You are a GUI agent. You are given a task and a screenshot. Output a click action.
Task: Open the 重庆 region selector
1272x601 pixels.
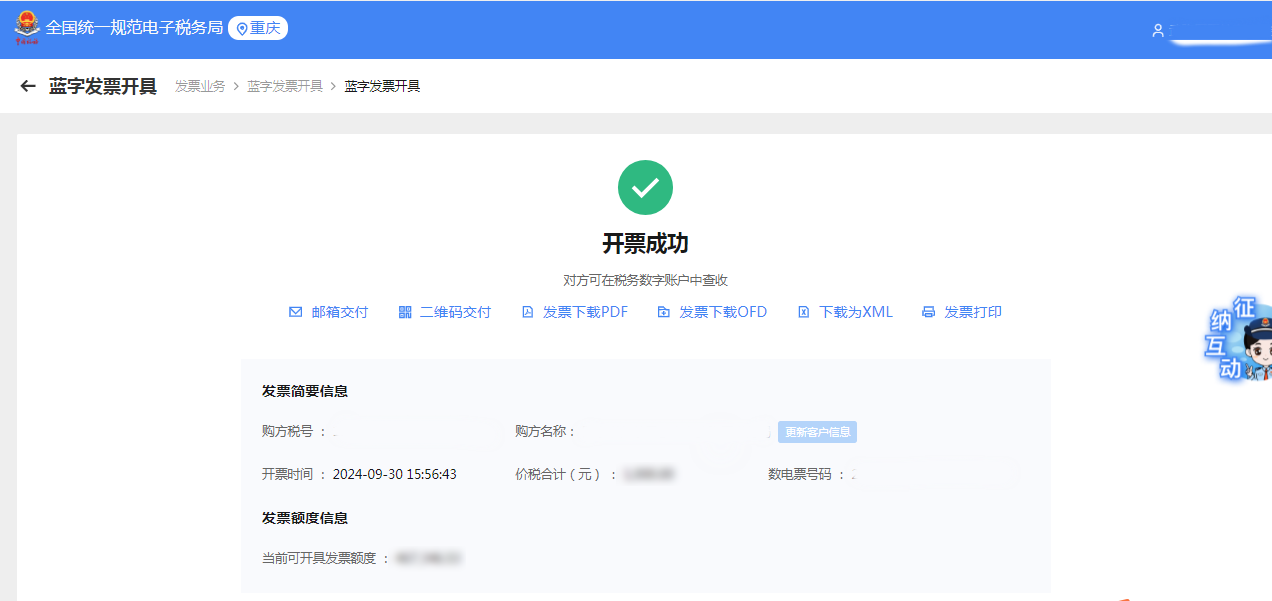[x=258, y=28]
